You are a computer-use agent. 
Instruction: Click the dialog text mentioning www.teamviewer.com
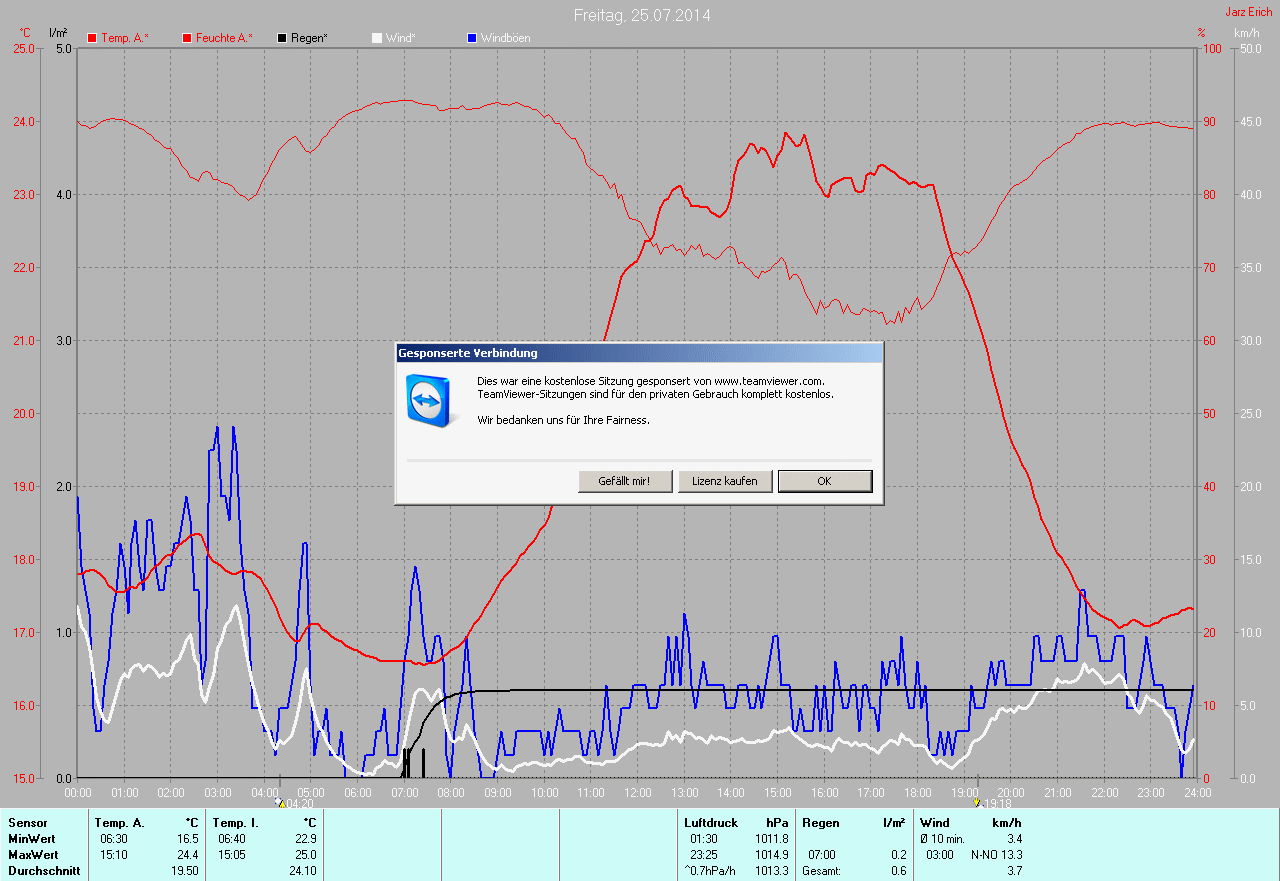[651, 381]
